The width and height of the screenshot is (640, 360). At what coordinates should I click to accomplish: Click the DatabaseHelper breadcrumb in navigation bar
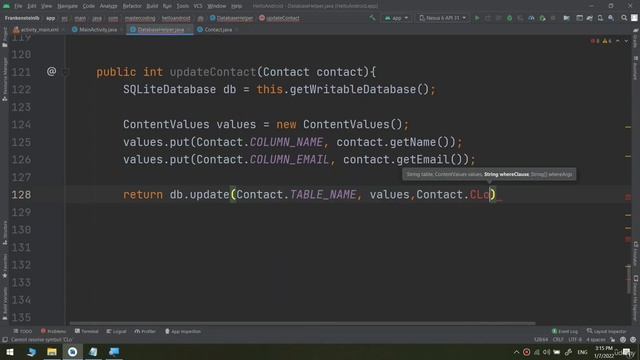pos(231,18)
